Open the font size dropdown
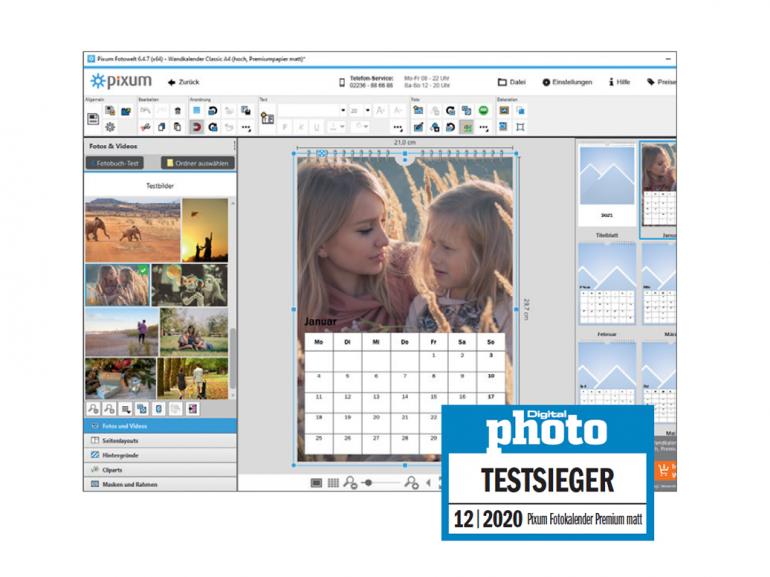This screenshot has width=770, height=577. click(x=367, y=110)
